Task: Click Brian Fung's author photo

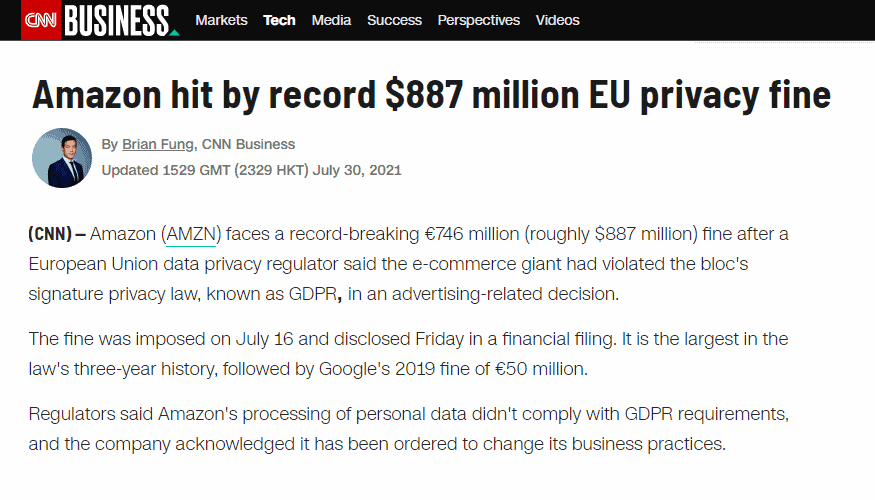Action: tap(62, 158)
